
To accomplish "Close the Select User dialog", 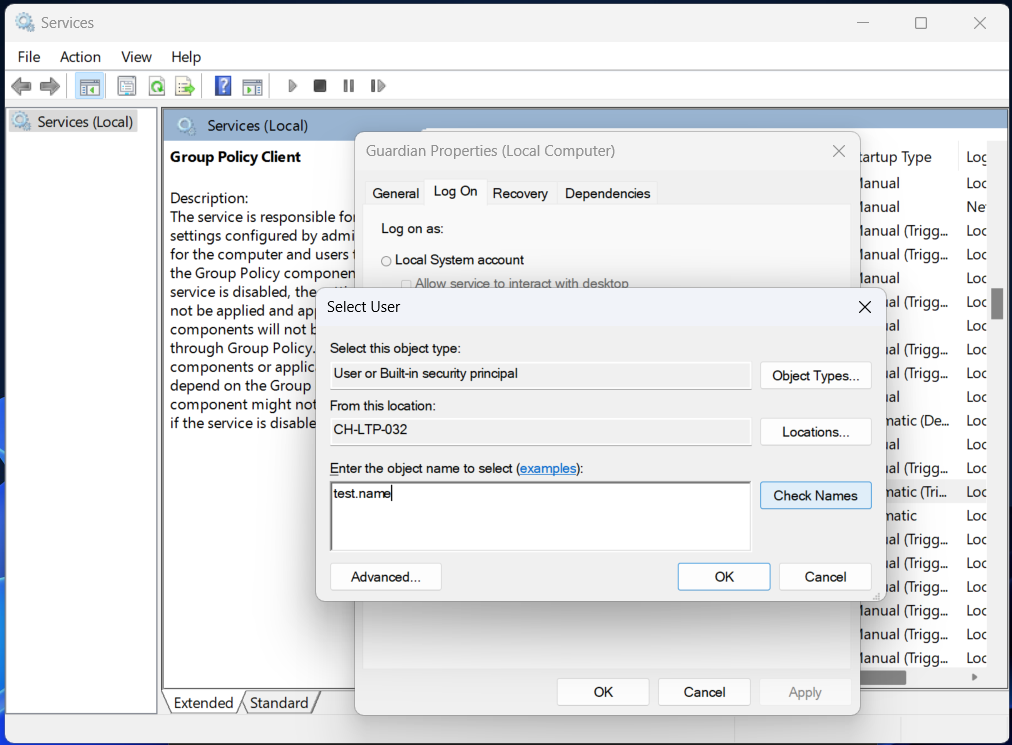I will (865, 307).
